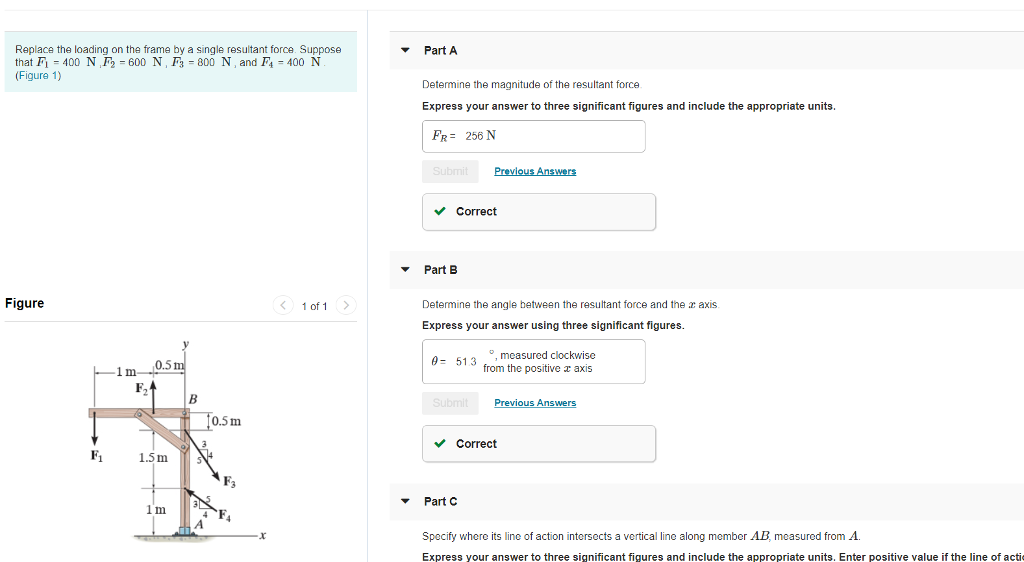Click the θ angle answer field
The height and width of the screenshot is (562, 1024).
point(533,361)
